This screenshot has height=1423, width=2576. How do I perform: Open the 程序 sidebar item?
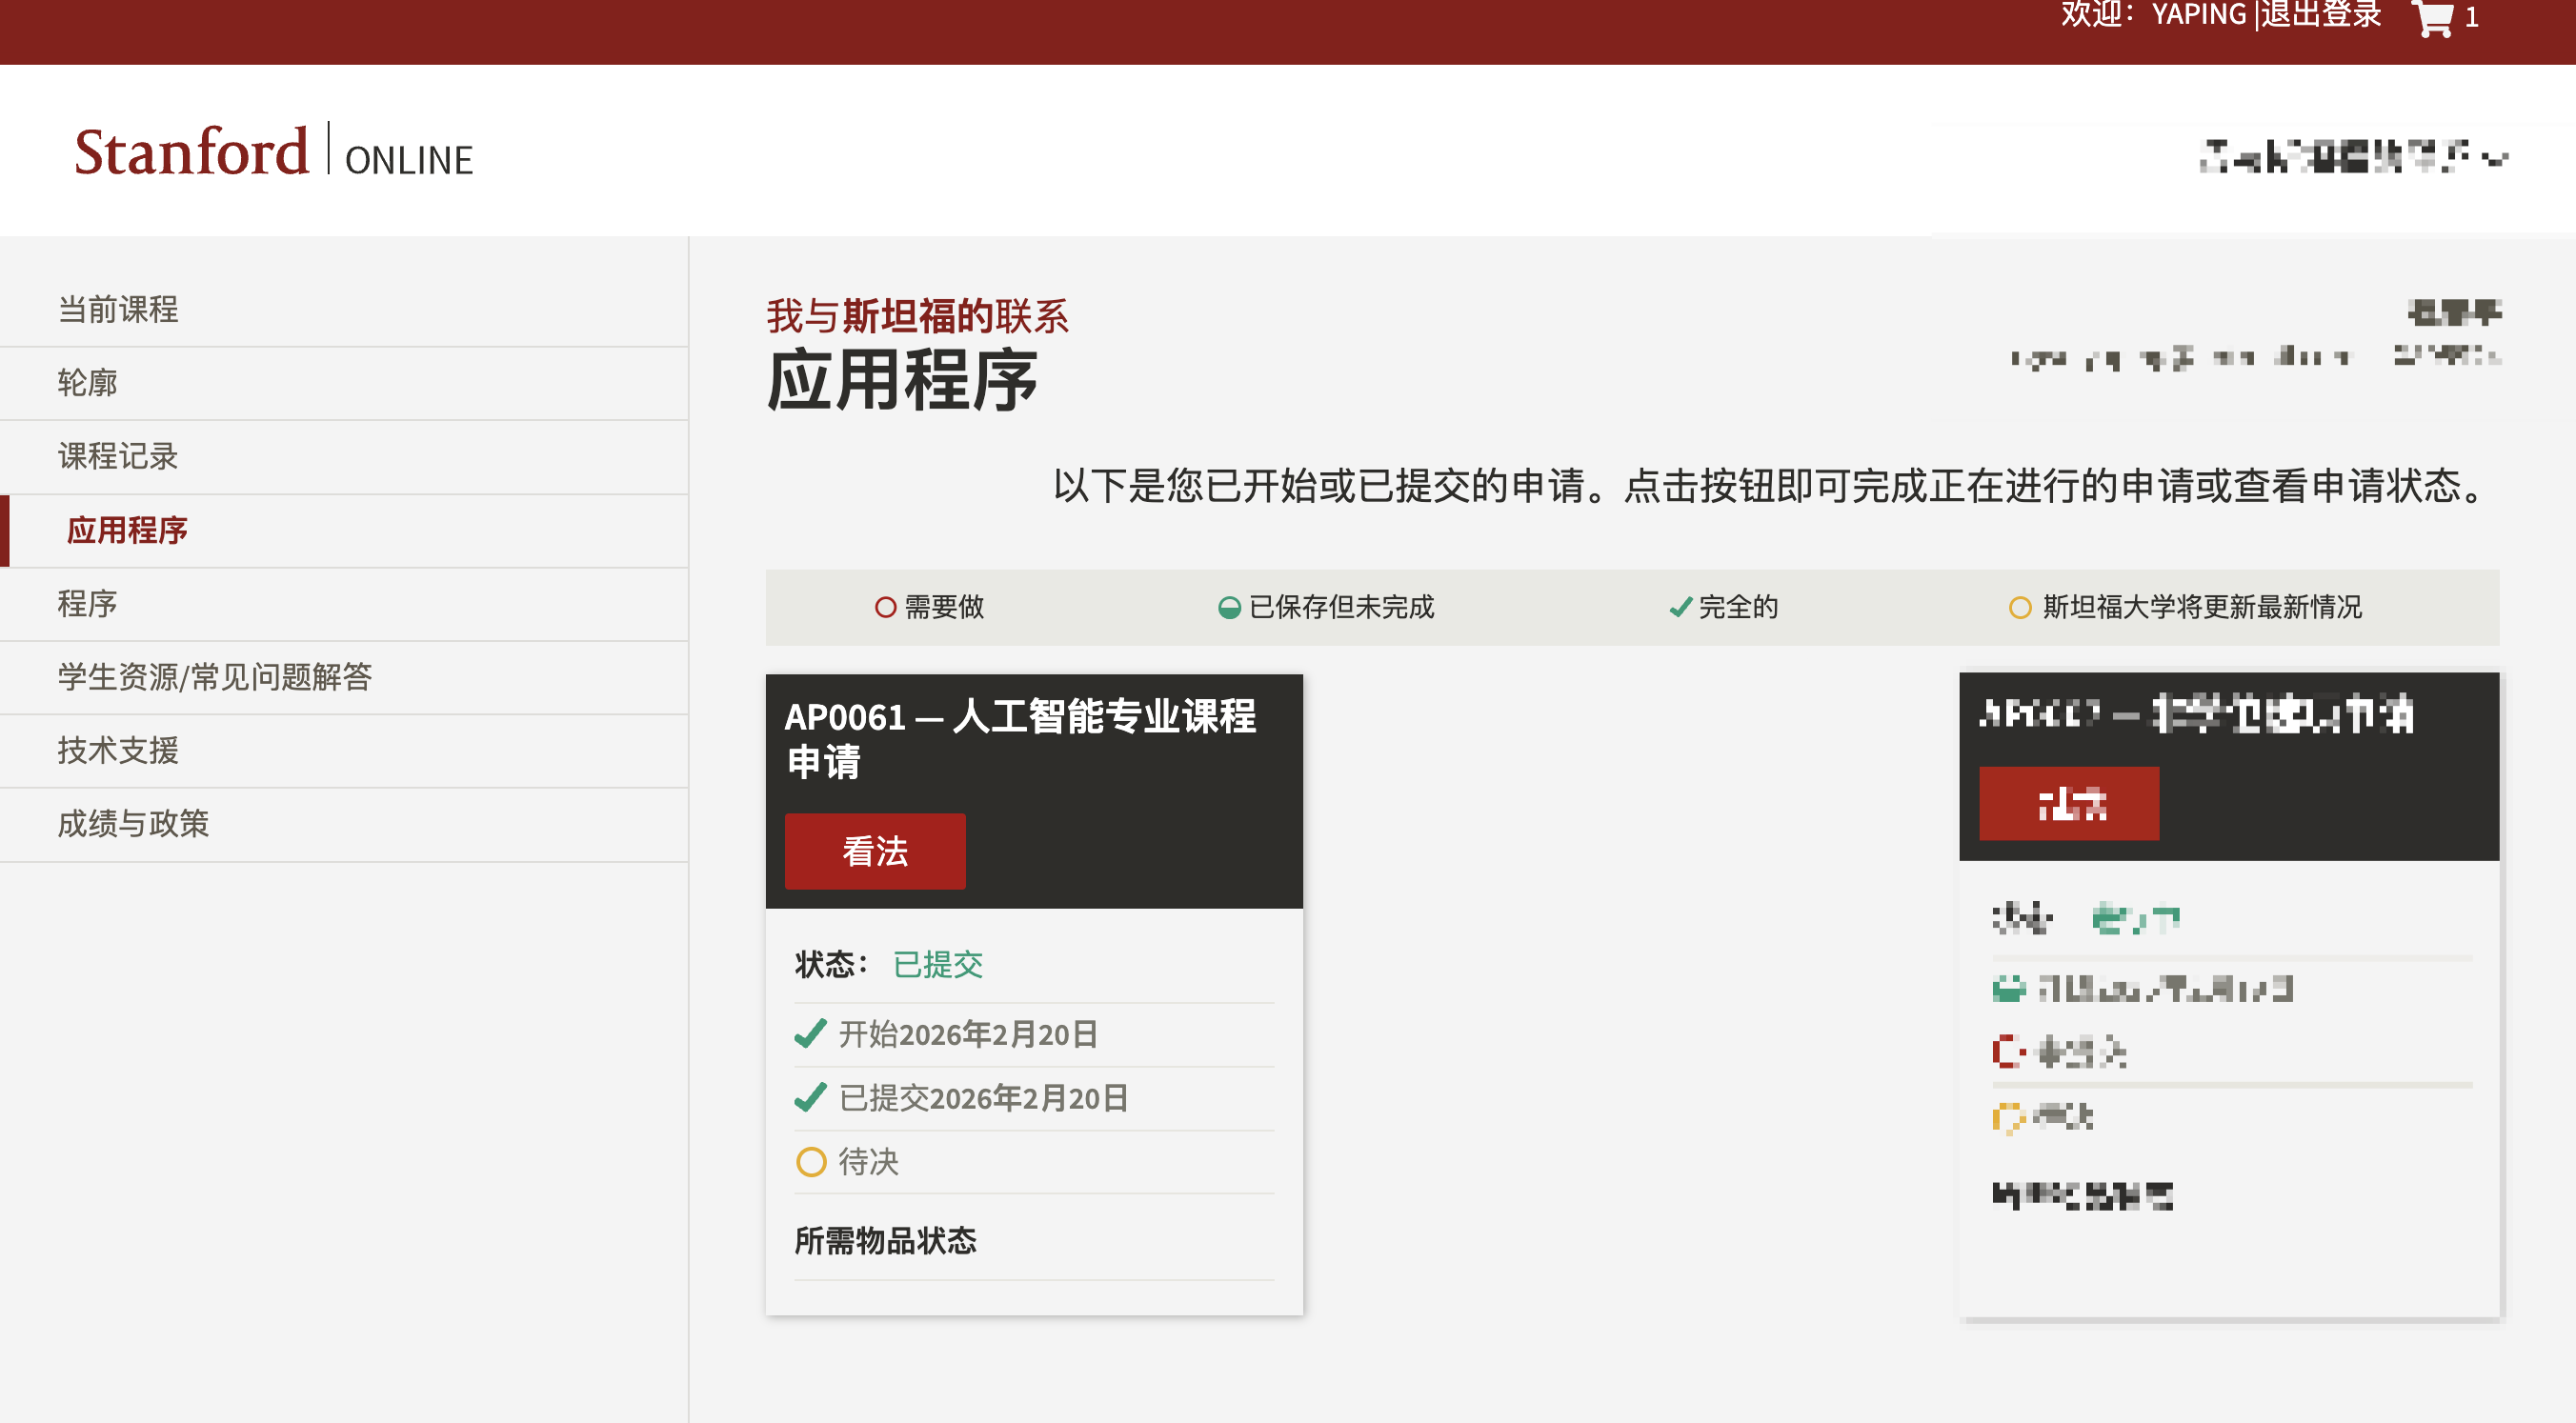click(x=344, y=604)
